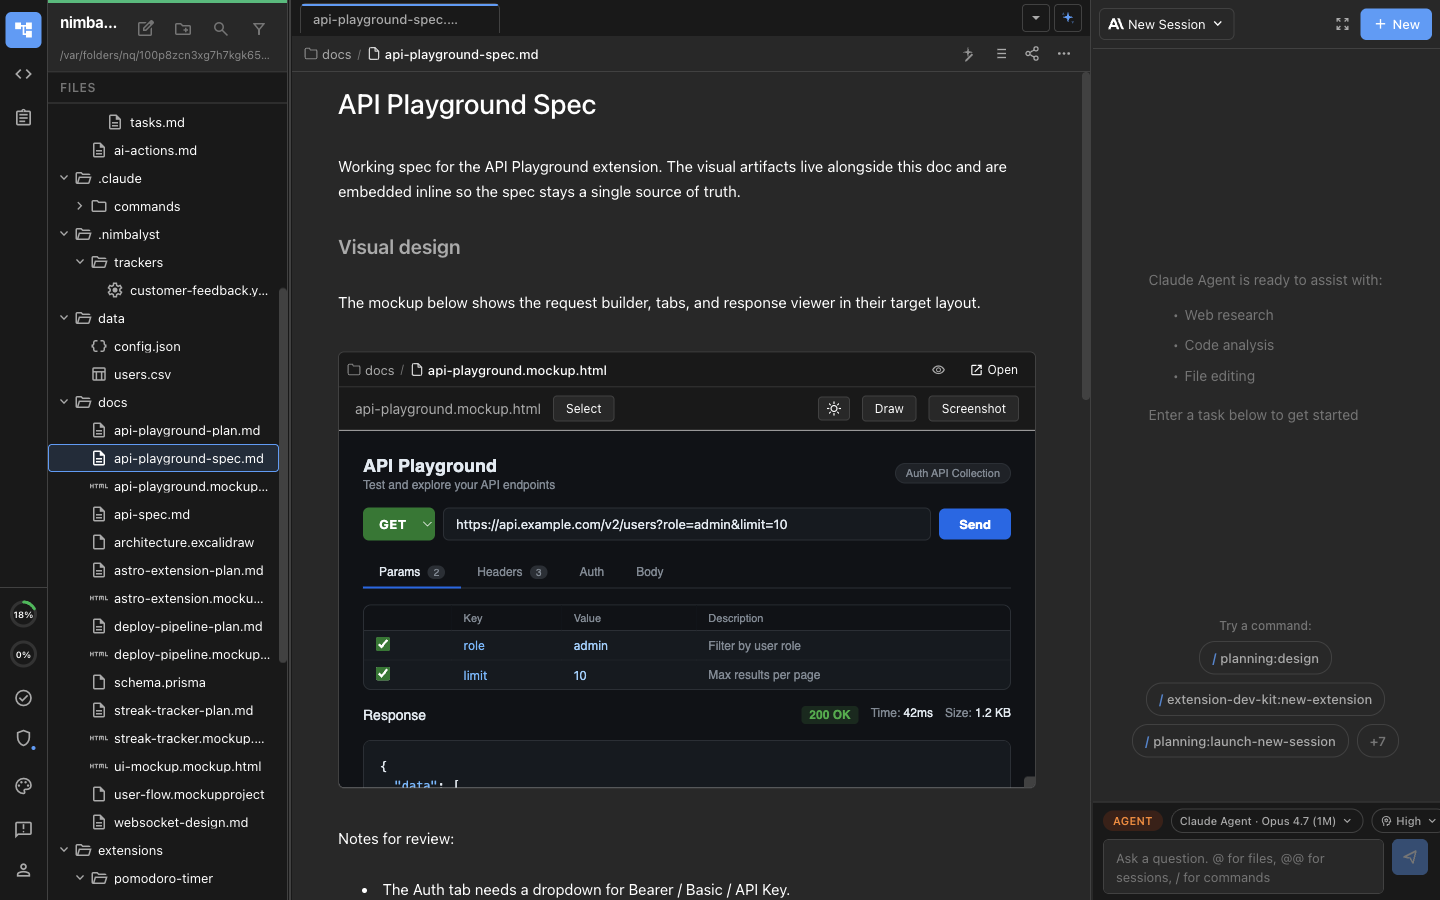
Task: Collapse the extensions folder
Action: coord(64,850)
